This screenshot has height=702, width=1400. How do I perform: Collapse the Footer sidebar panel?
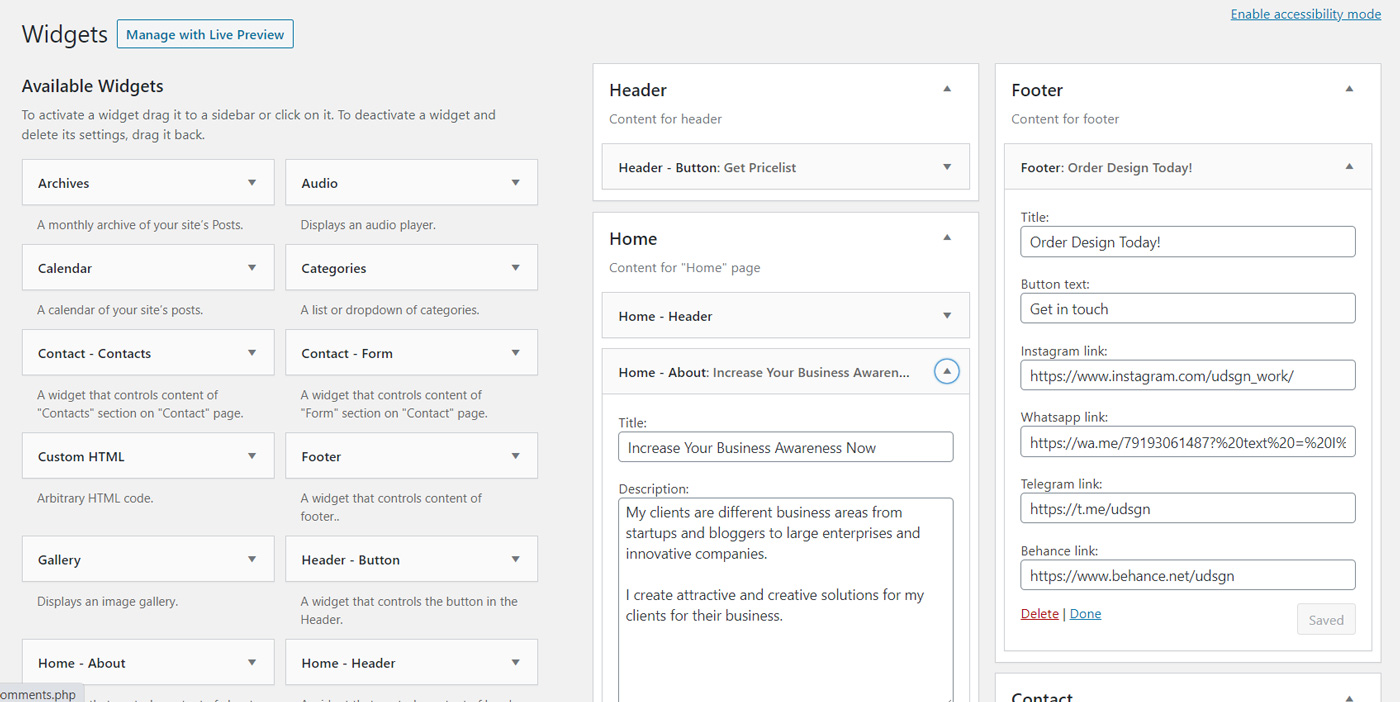point(1349,90)
